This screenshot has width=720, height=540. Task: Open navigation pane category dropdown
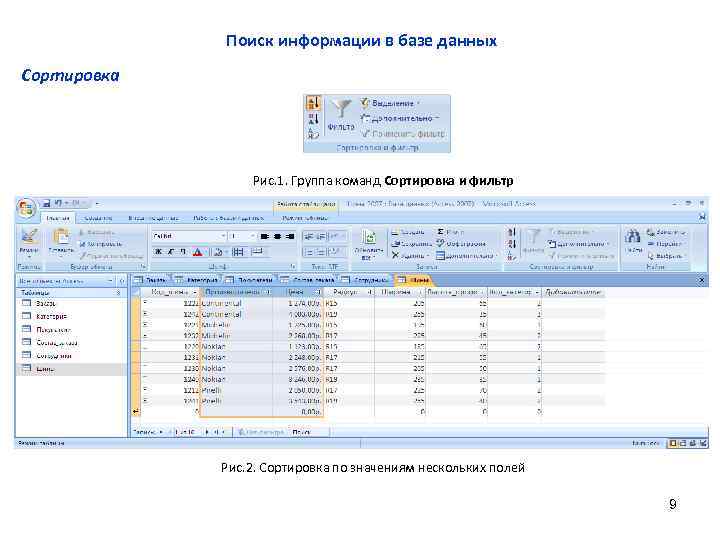coord(110,281)
